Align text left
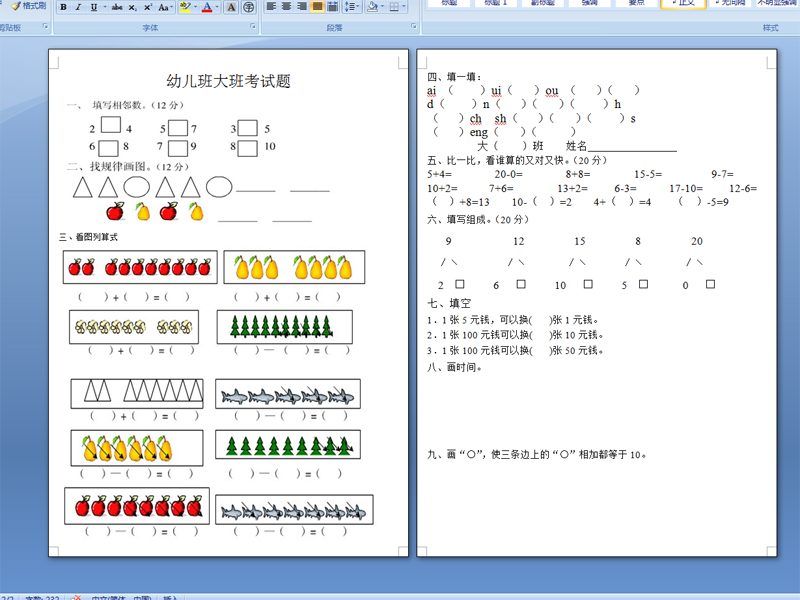The height and width of the screenshot is (600, 800). click(x=271, y=6)
